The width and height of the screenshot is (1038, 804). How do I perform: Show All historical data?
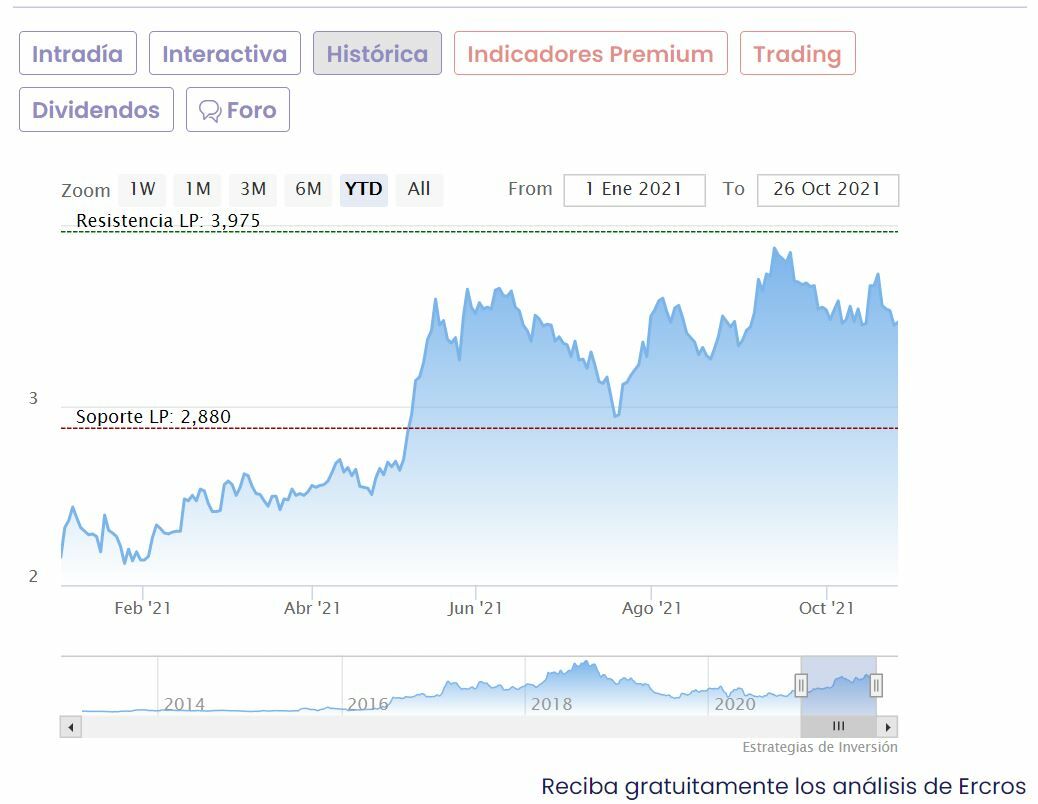419,189
